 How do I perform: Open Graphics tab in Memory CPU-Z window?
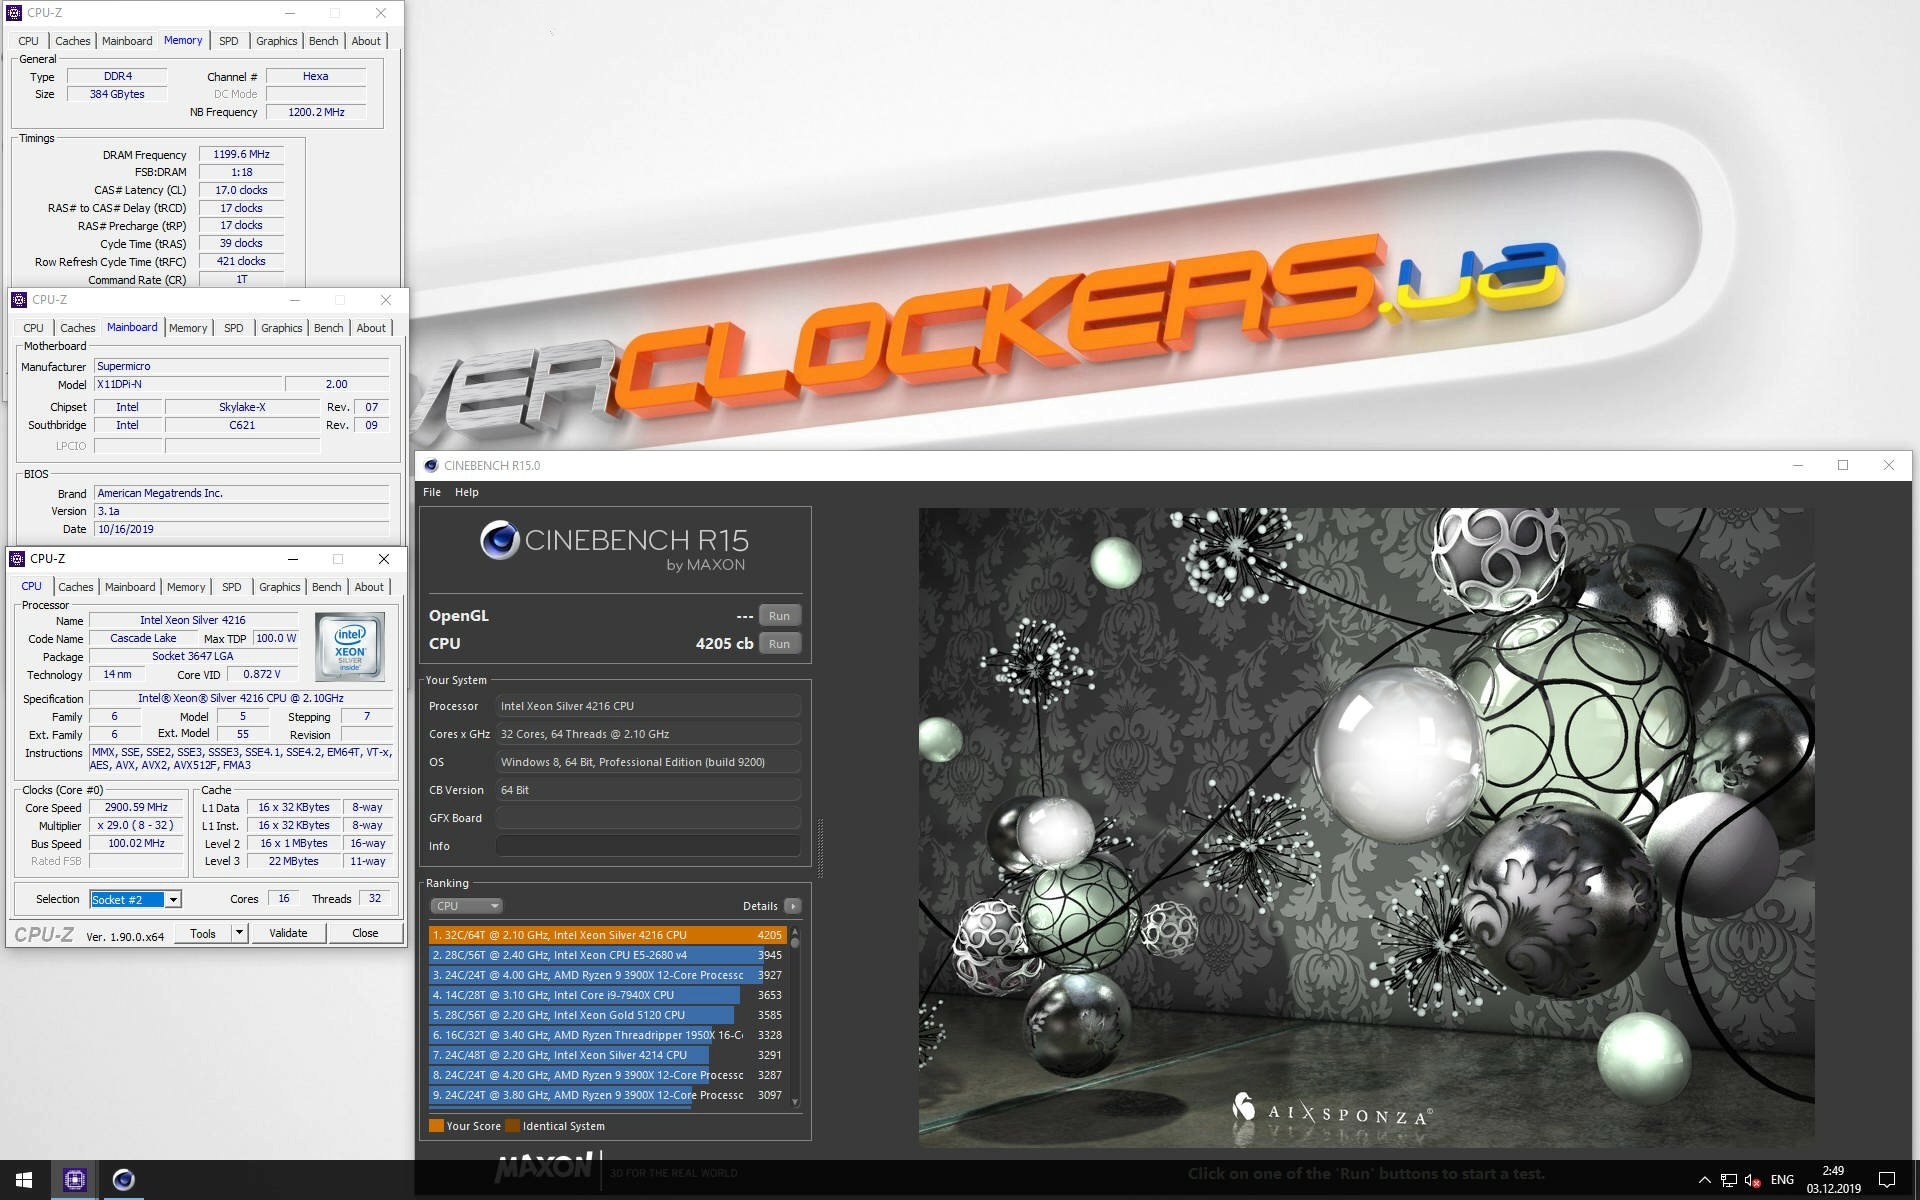click(277, 41)
